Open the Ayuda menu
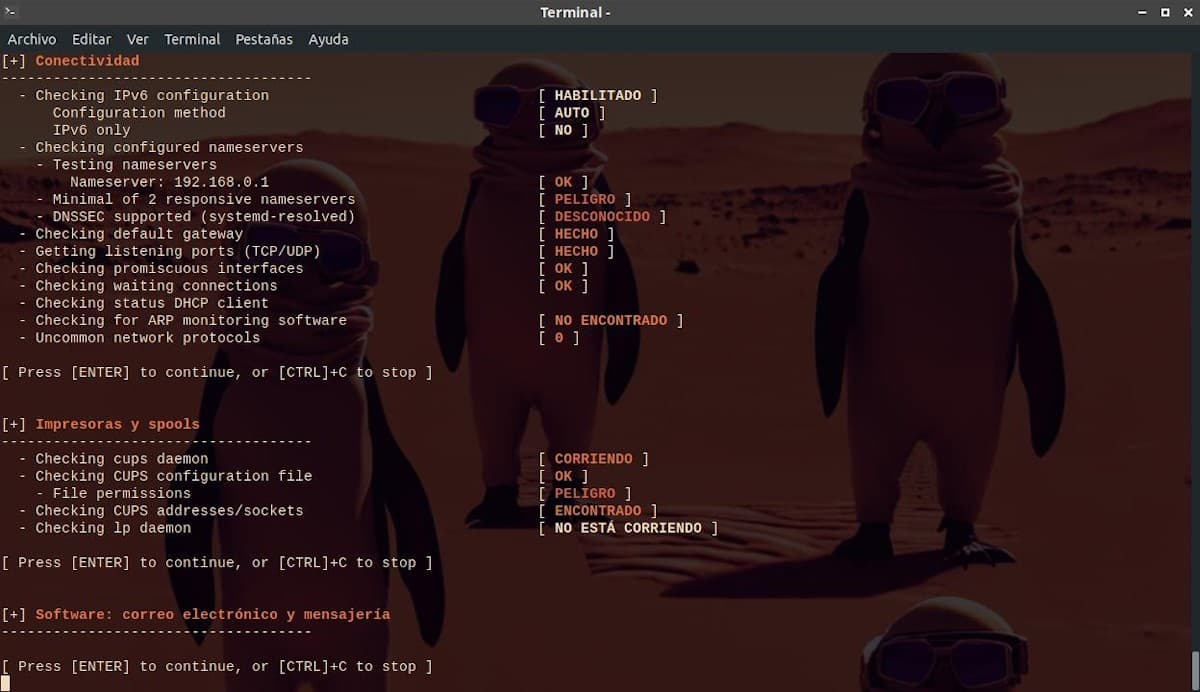1200x692 pixels. coord(328,39)
